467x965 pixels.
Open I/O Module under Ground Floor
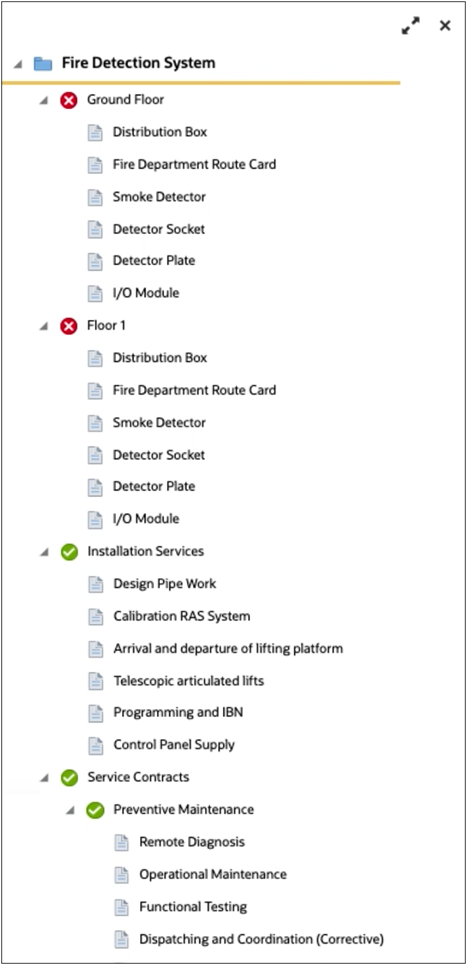pyautogui.click(x=146, y=293)
